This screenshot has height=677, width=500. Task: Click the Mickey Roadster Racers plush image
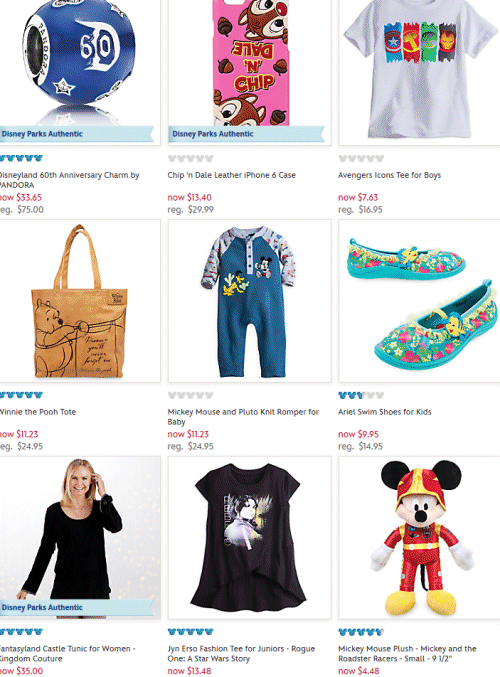tap(419, 538)
